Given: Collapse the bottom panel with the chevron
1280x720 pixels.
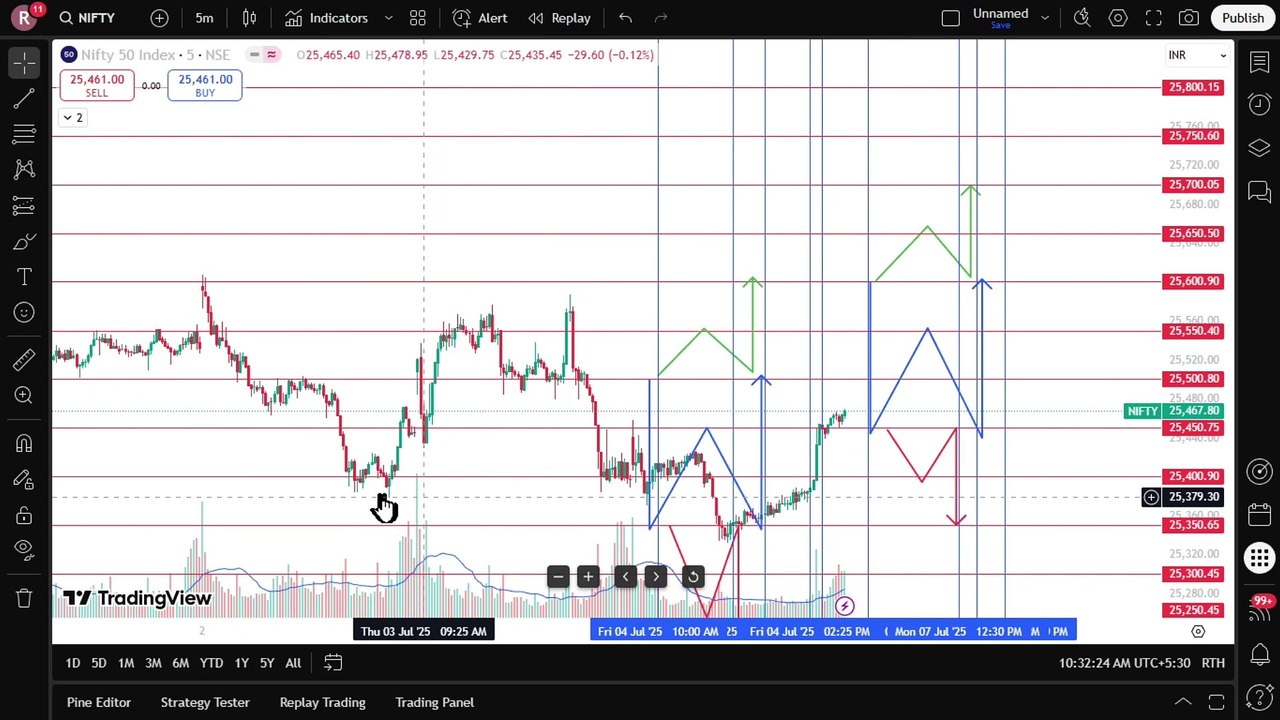Looking at the screenshot, I should [x=1183, y=703].
